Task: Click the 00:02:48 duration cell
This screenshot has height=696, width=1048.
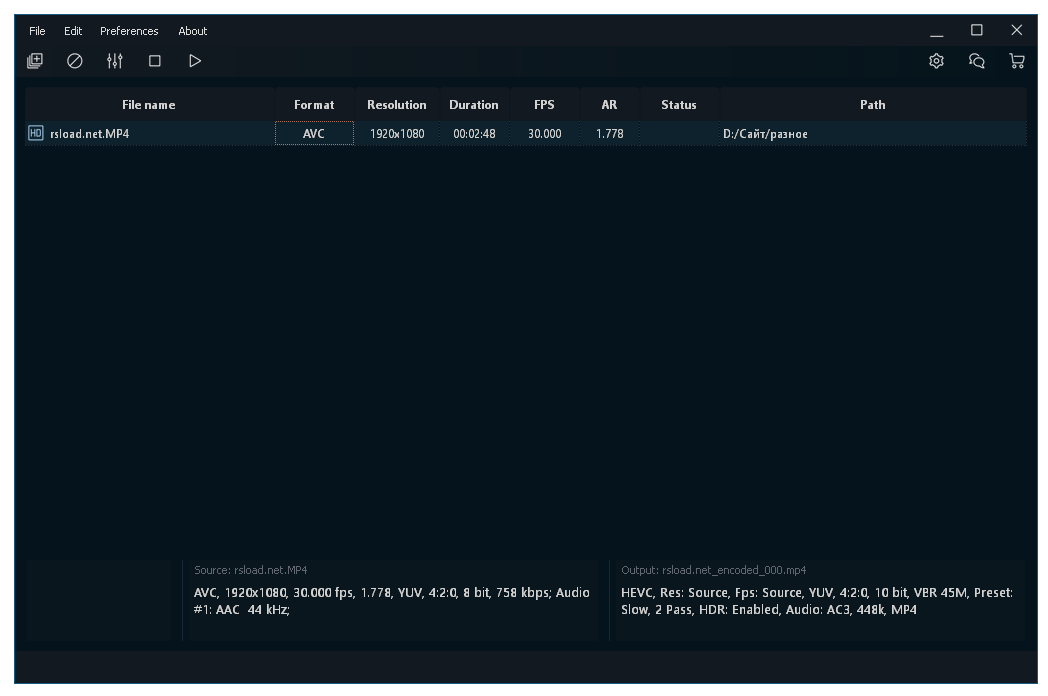Action: point(474,133)
